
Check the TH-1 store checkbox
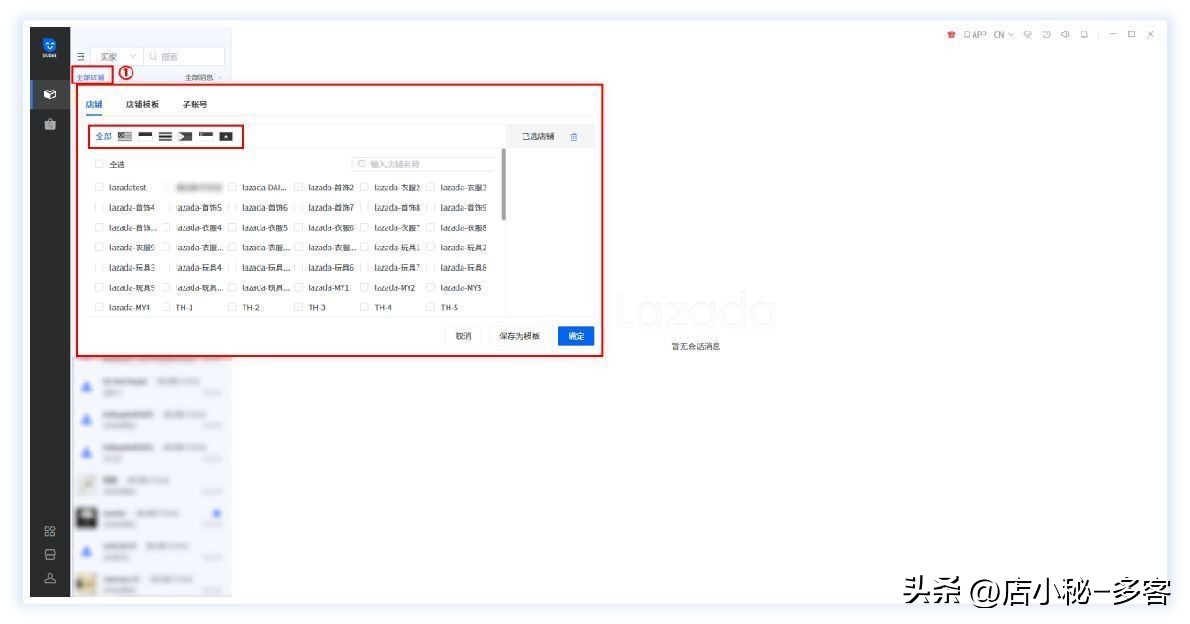165,307
